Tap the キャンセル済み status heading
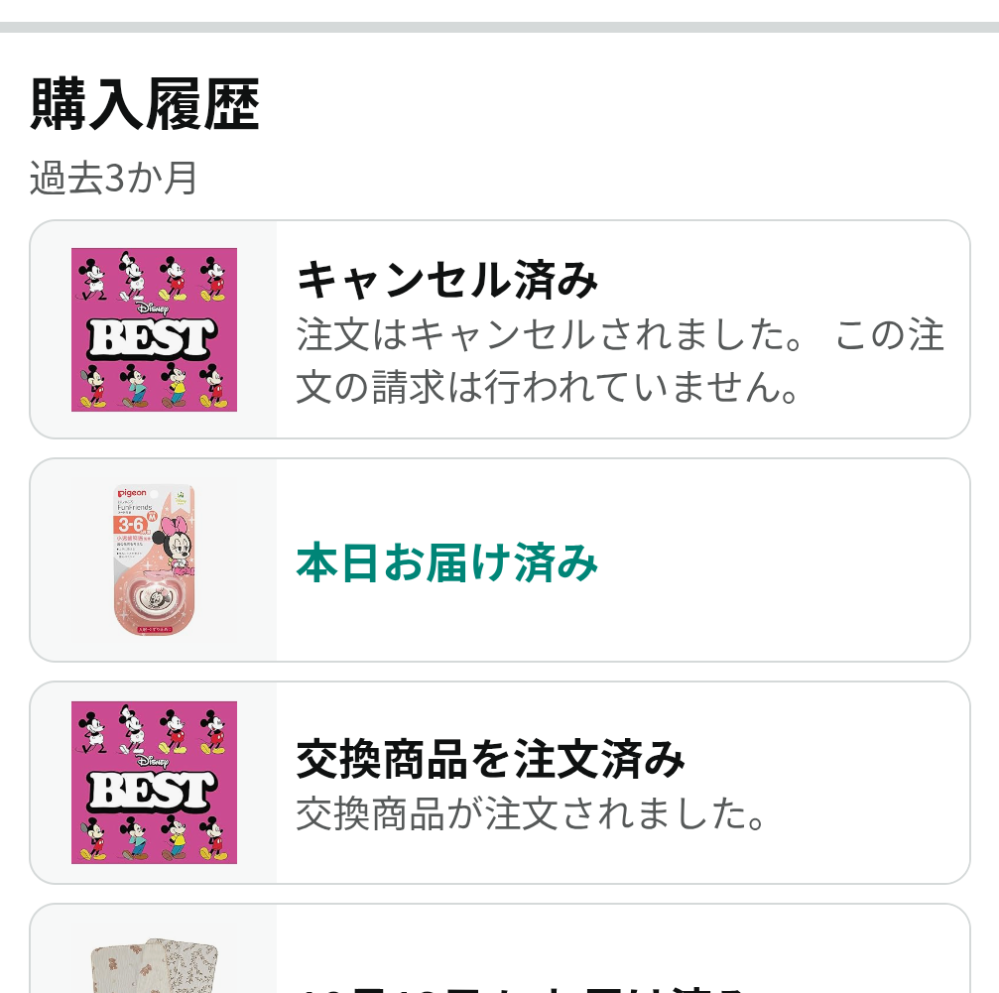The height and width of the screenshot is (993, 999). point(447,282)
